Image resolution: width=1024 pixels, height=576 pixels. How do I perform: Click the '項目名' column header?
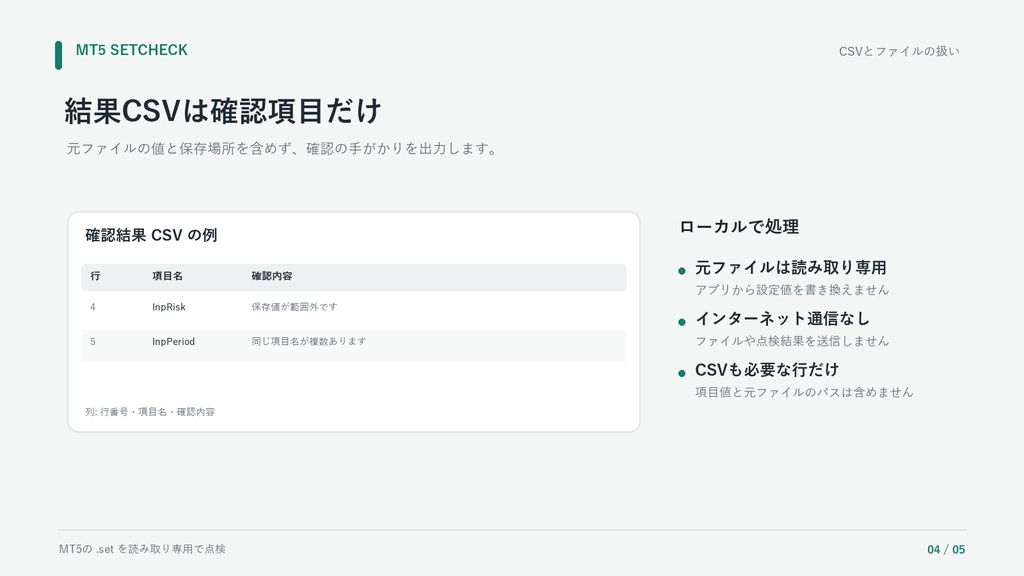[x=167, y=276]
